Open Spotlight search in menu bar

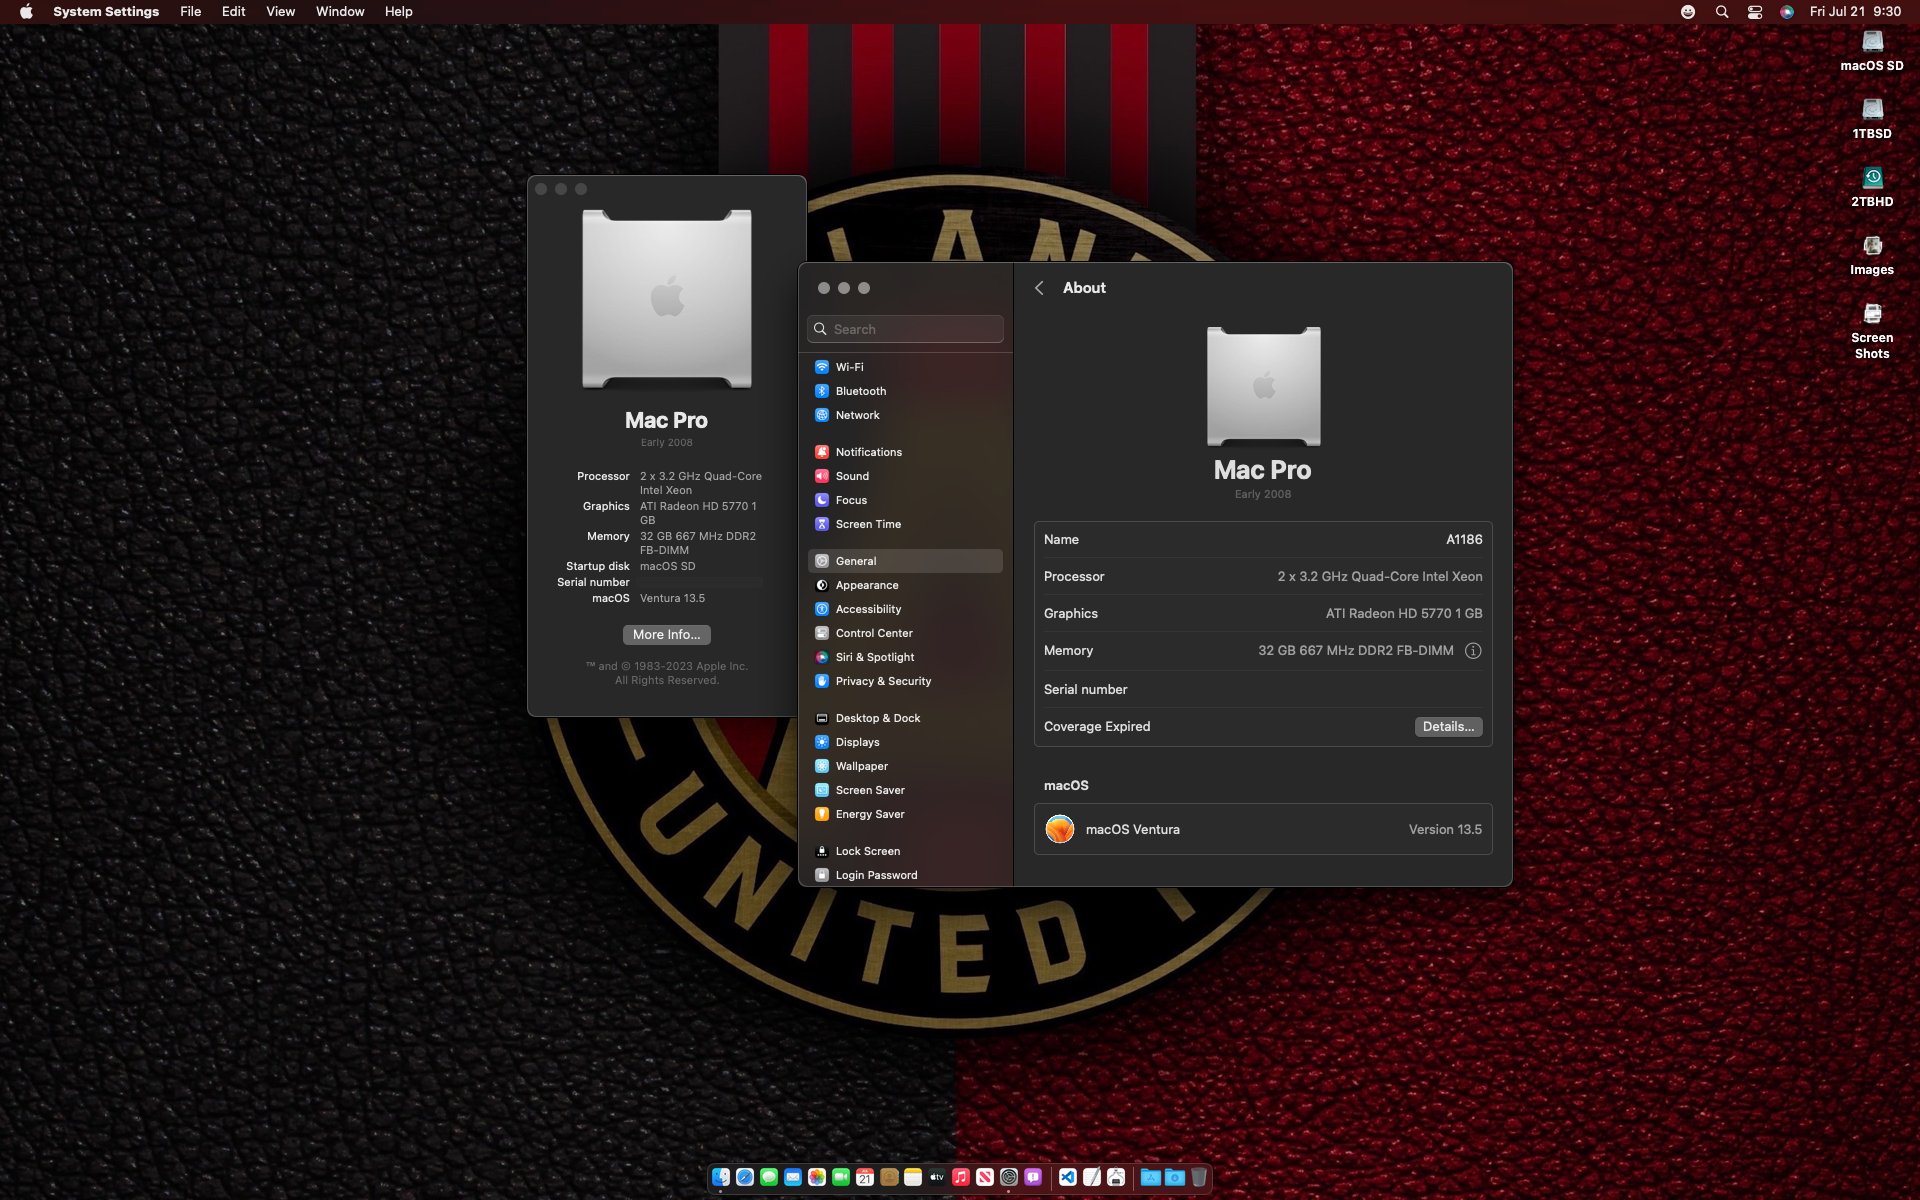point(1721,12)
